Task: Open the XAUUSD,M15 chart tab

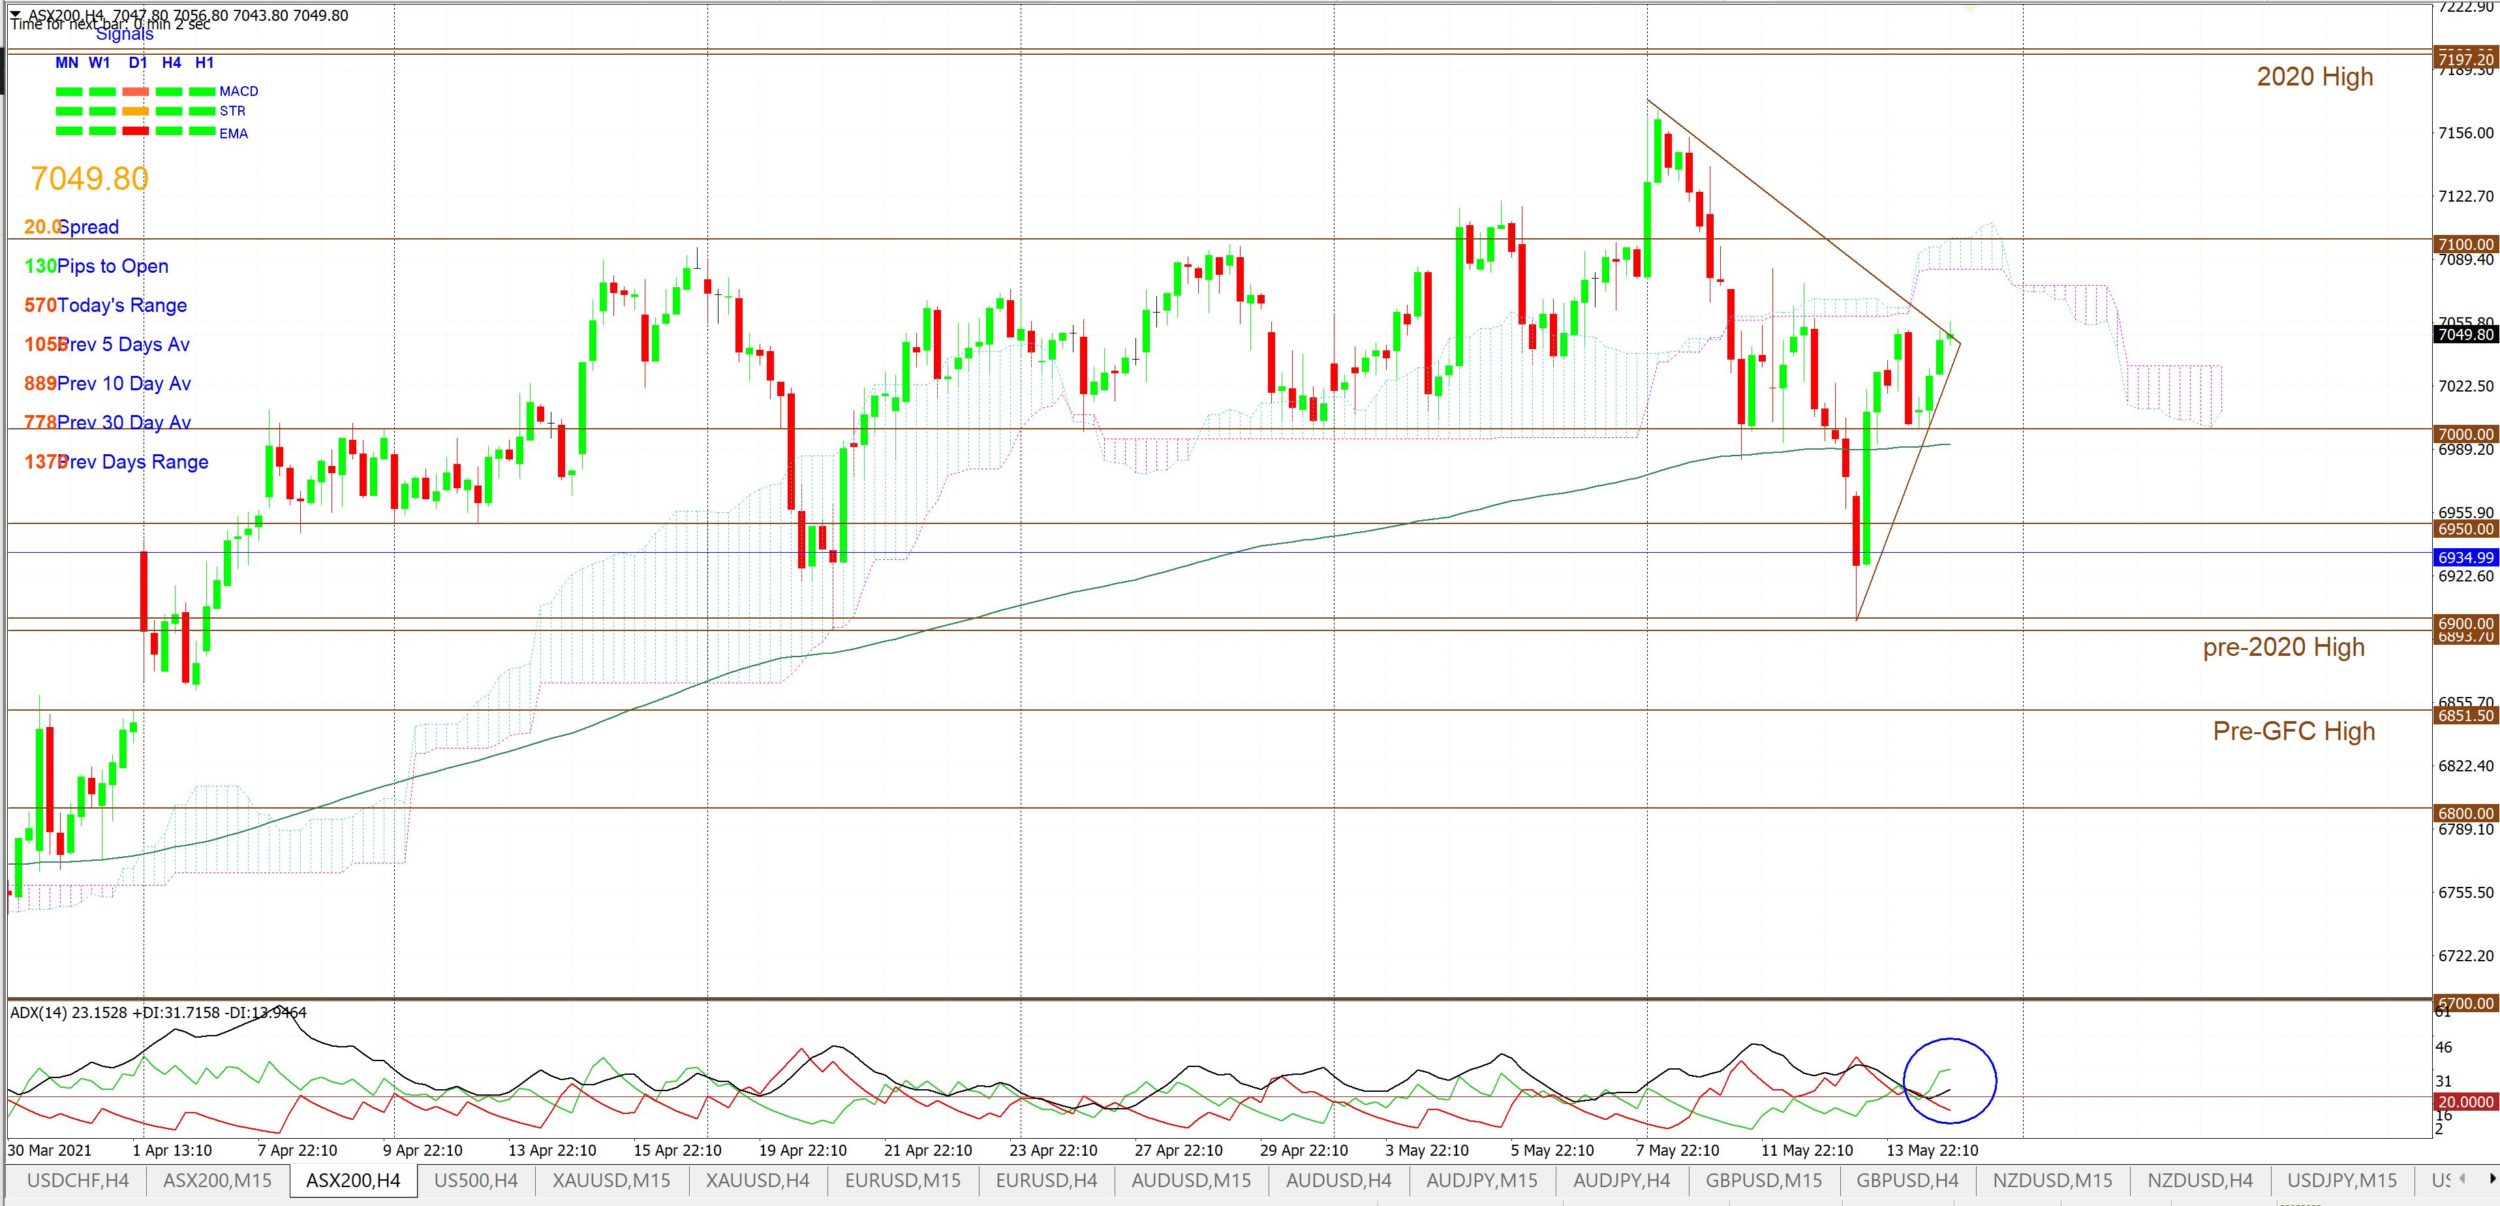Action: [x=611, y=1180]
